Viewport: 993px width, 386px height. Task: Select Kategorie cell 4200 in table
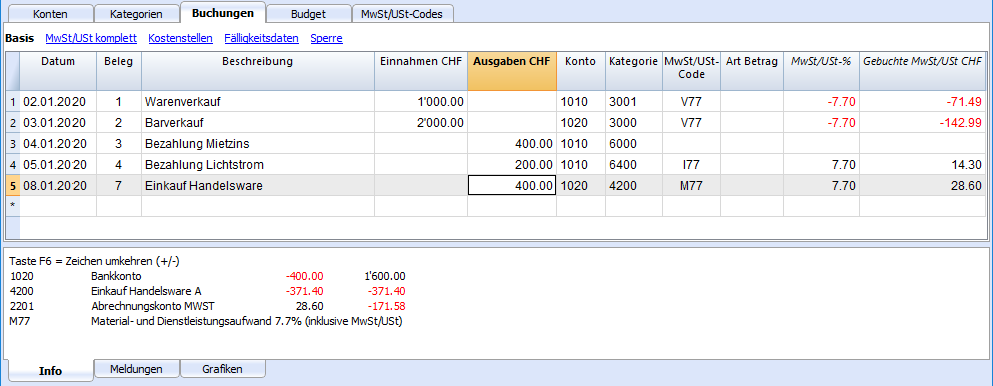point(634,185)
